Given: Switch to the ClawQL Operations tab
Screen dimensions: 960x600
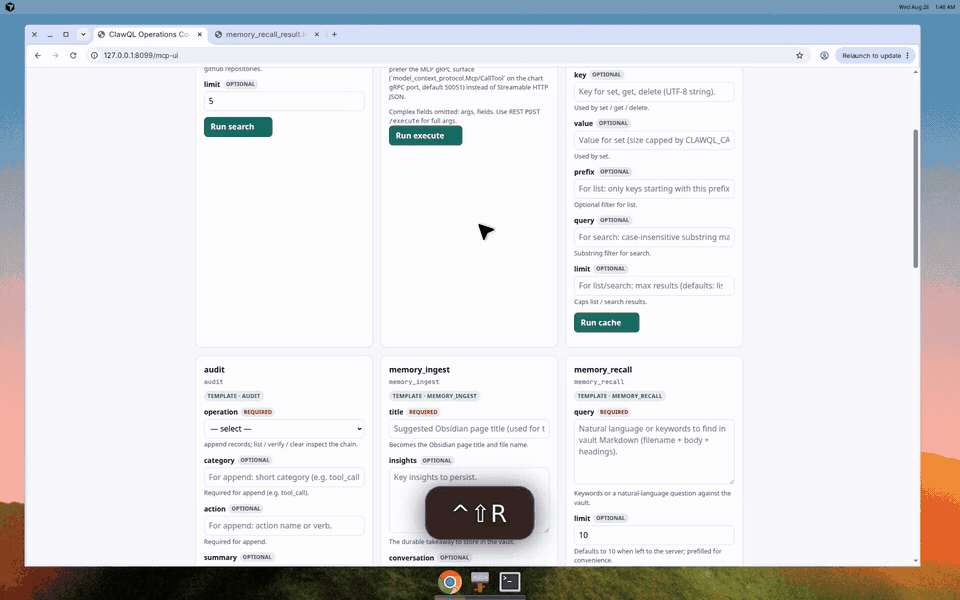Looking at the screenshot, I should point(149,34).
